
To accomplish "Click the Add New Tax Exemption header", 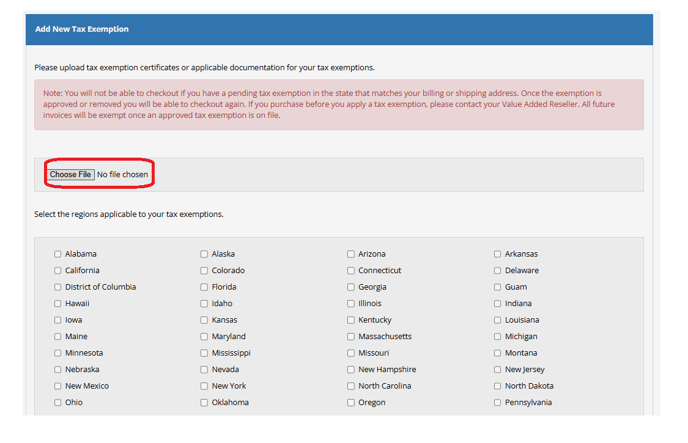I will 82,29.
